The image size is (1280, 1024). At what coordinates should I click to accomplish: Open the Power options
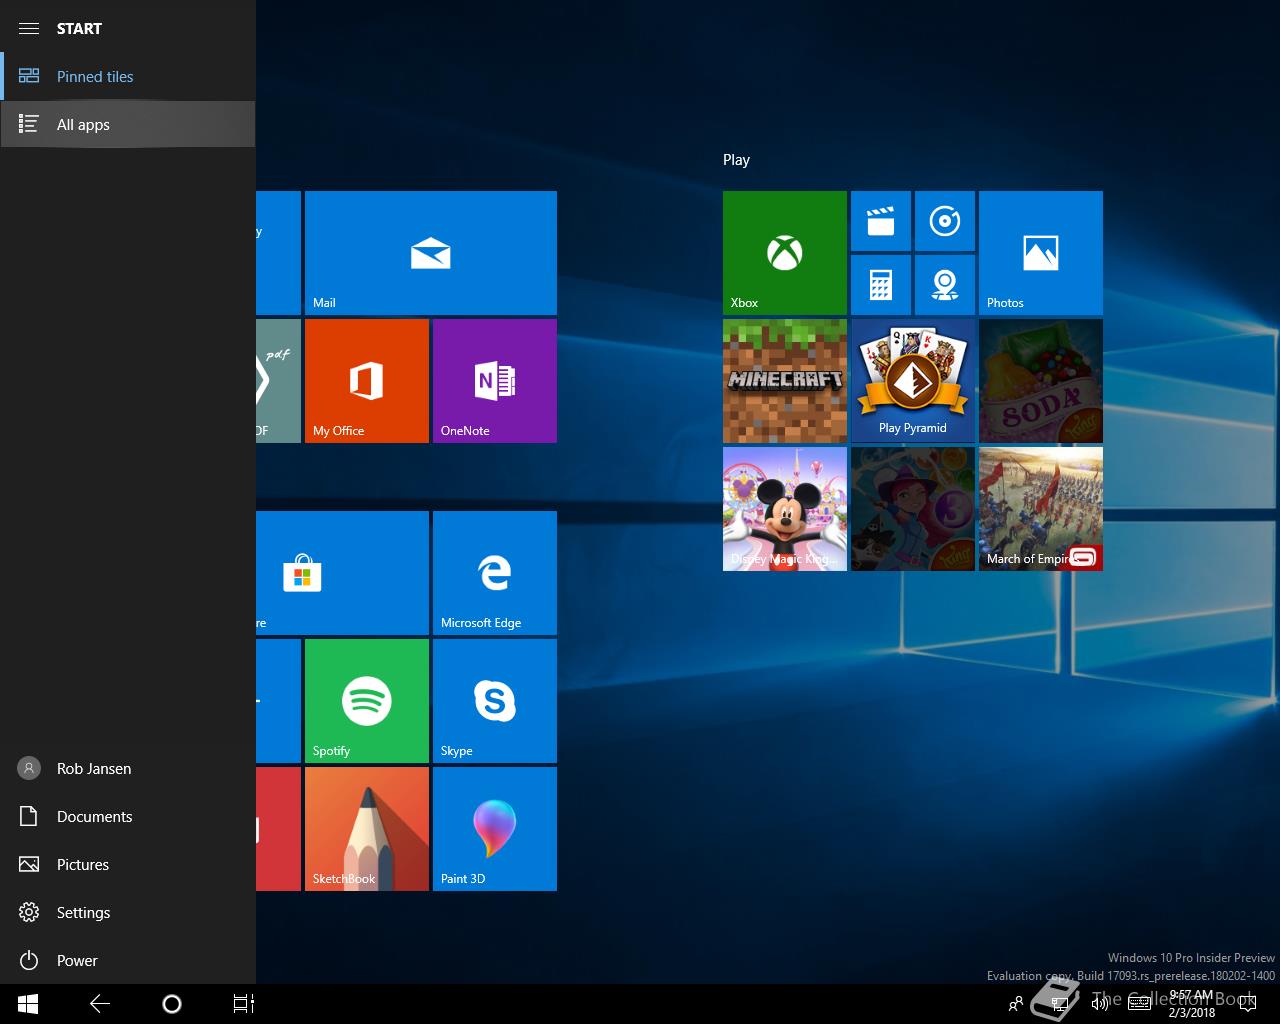128,960
